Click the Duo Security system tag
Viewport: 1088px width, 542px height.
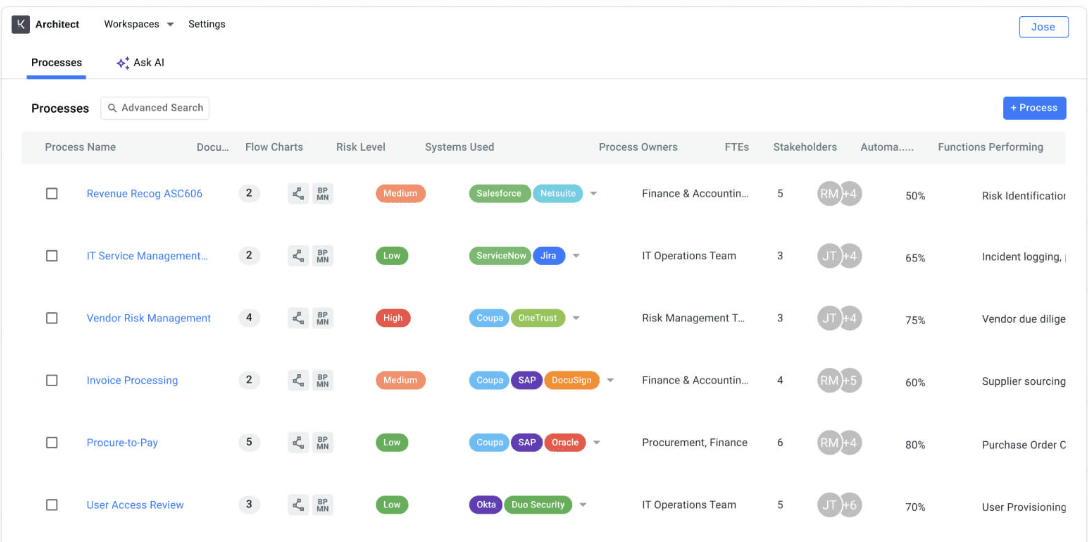point(538,505)
